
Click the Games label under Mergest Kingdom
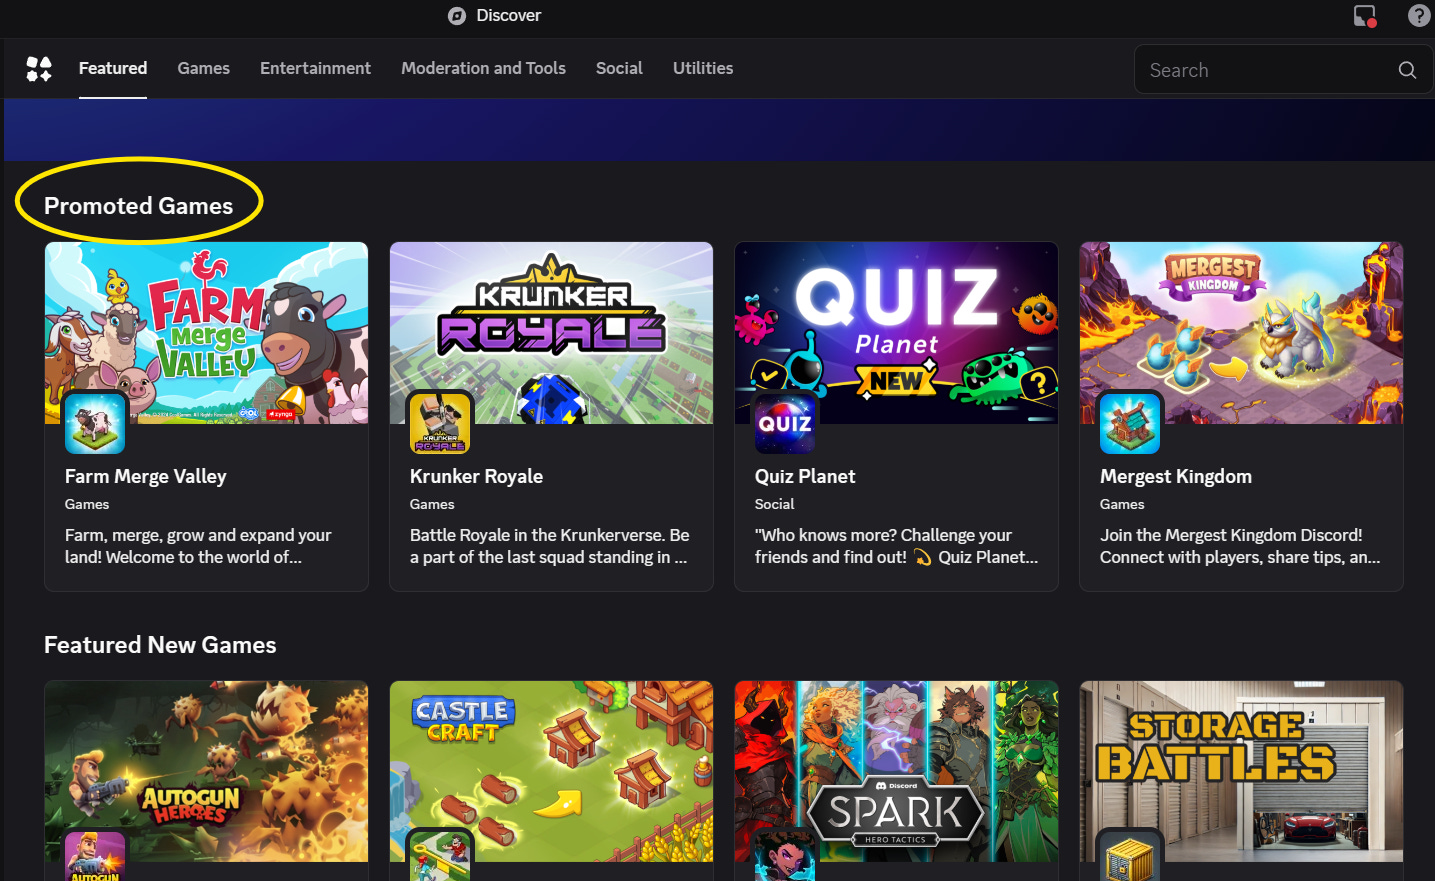click(x=1122, y=505)
